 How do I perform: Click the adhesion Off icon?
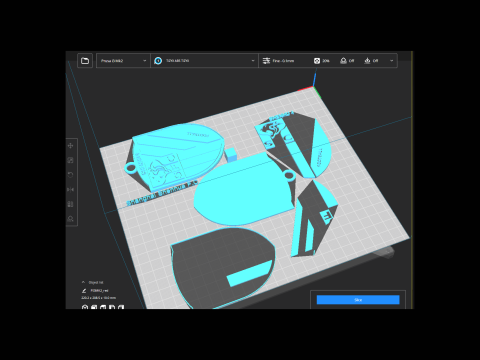point(367,61)
